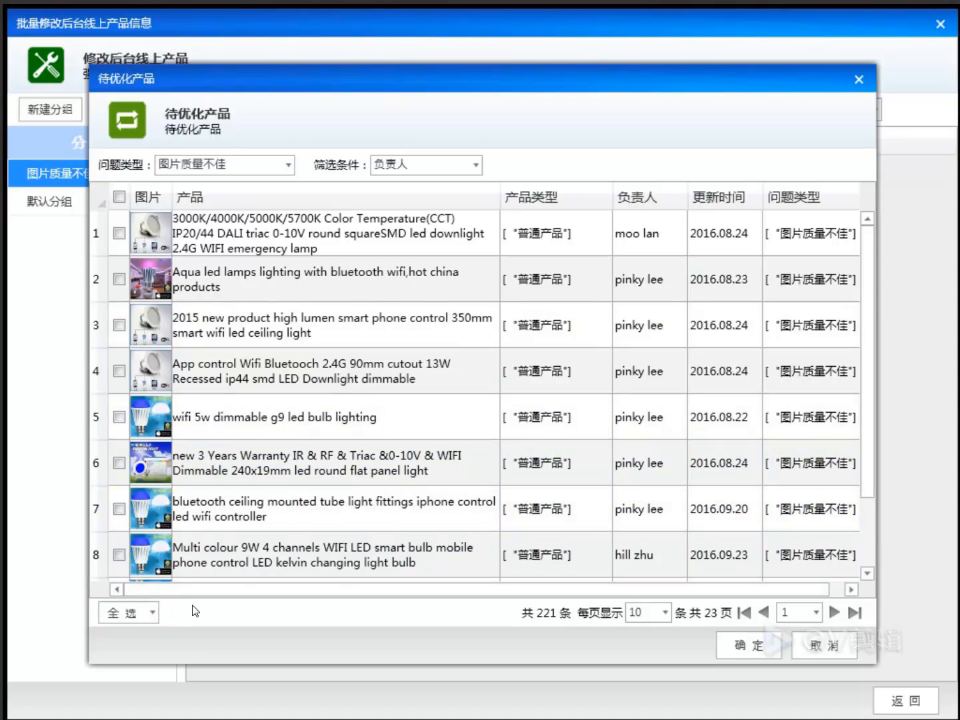This screenshot has height=720, width=960.
Task: Go to the first page icon
Action: tap(744, 612)
